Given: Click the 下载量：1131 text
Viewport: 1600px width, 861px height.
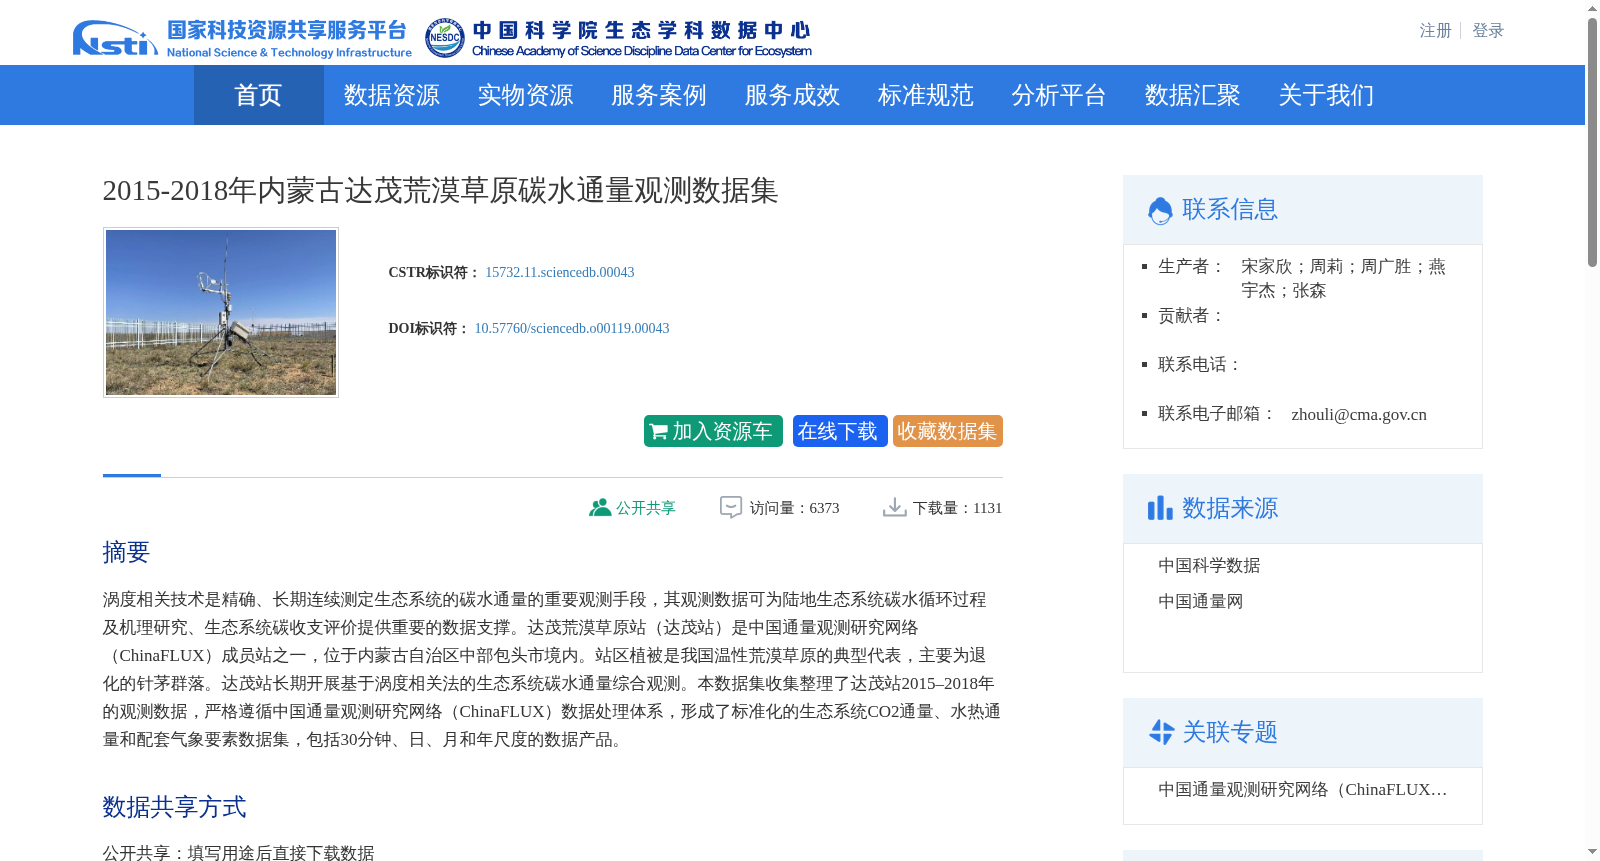Looking at the screenshot, I should 958,508.
